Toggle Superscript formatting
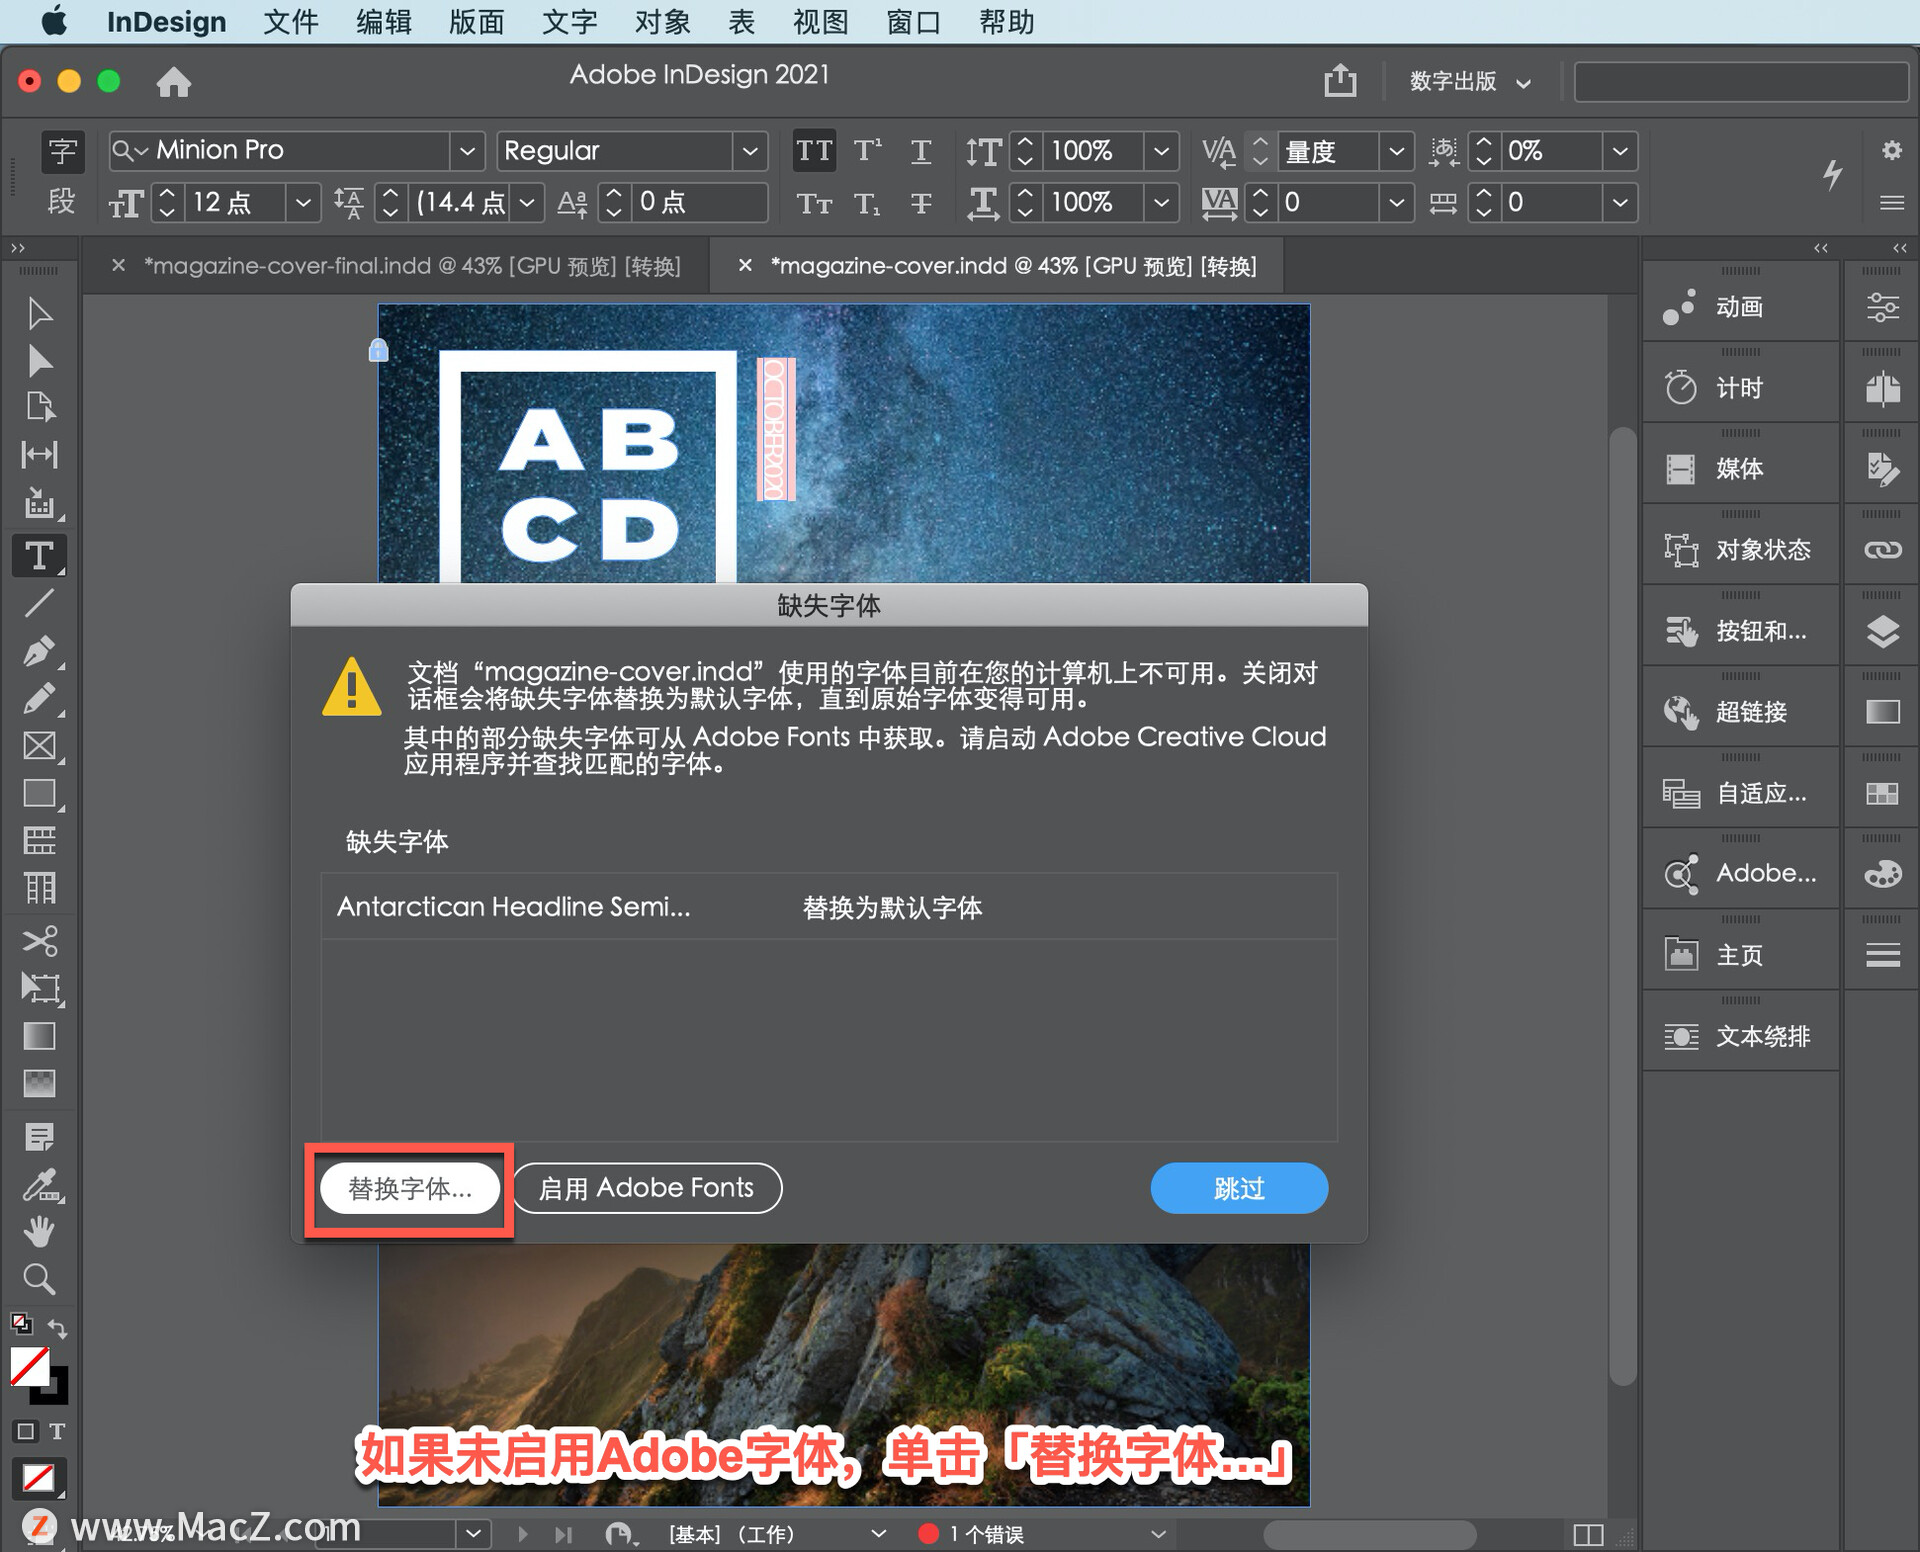 click(x=867, y=151)
